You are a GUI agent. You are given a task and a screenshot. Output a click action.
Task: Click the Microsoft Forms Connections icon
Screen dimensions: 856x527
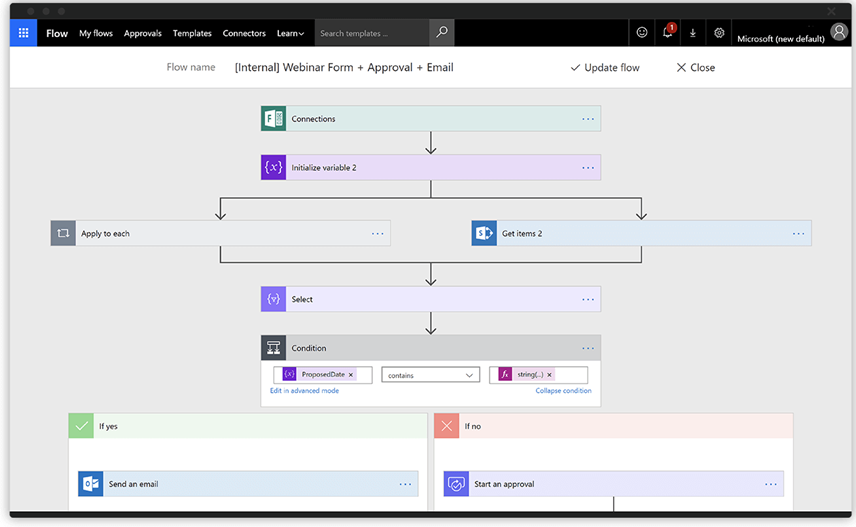pos(274,119)
